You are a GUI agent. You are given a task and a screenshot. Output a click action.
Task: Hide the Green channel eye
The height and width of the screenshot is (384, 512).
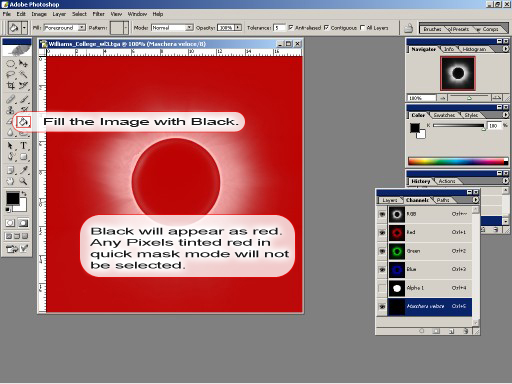click(382, 251)
